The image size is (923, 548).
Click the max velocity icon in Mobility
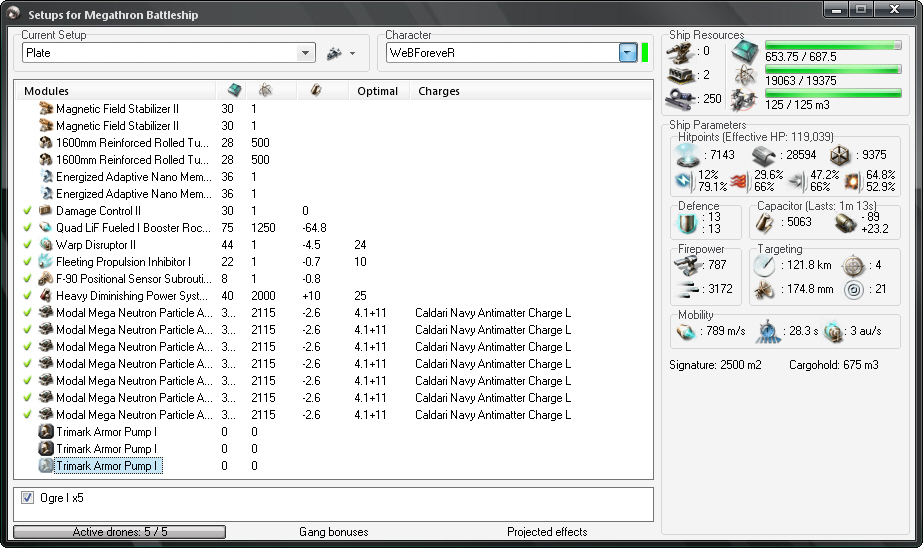(687, 332)
